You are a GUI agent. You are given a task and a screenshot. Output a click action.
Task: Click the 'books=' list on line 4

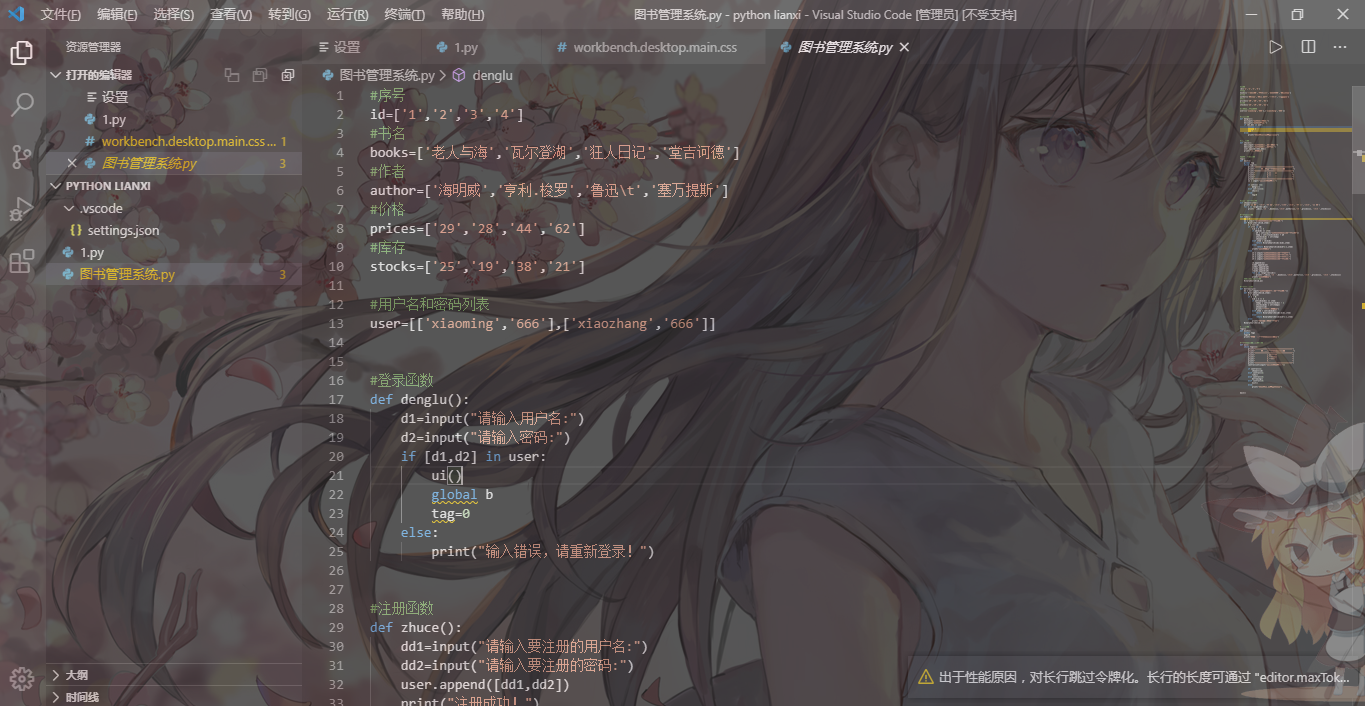tap(554, 152)
